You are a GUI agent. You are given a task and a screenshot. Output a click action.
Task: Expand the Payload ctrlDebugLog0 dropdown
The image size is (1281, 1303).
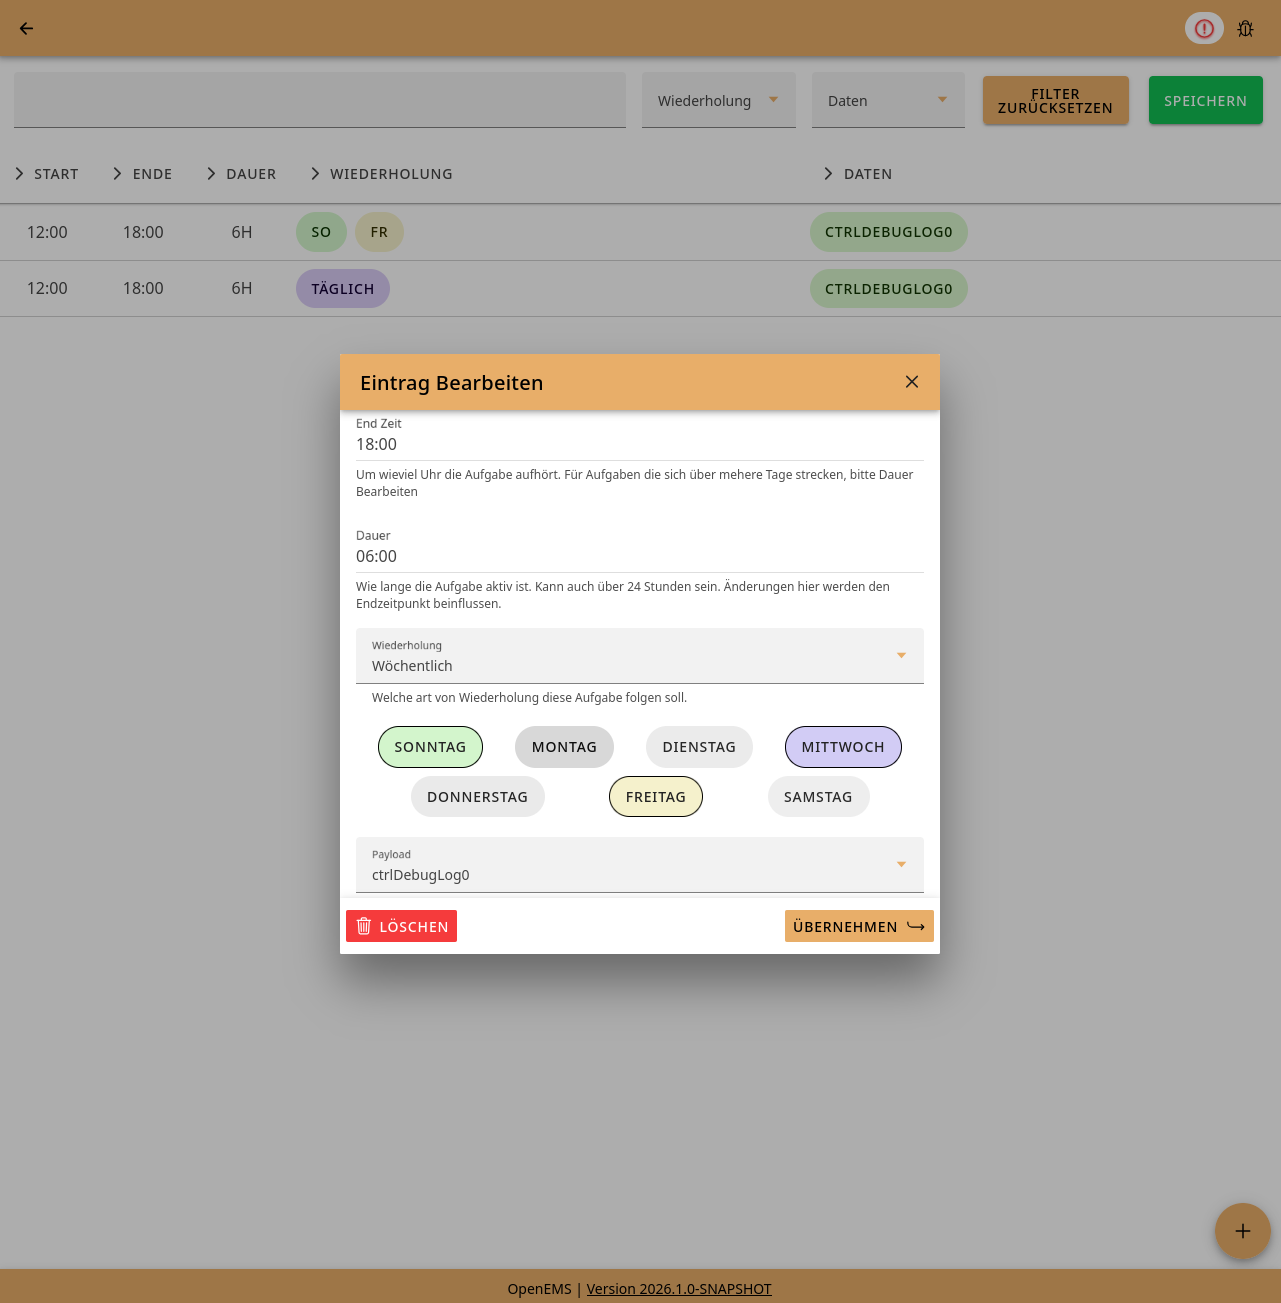pyautogui.click(x=639, y=865)
